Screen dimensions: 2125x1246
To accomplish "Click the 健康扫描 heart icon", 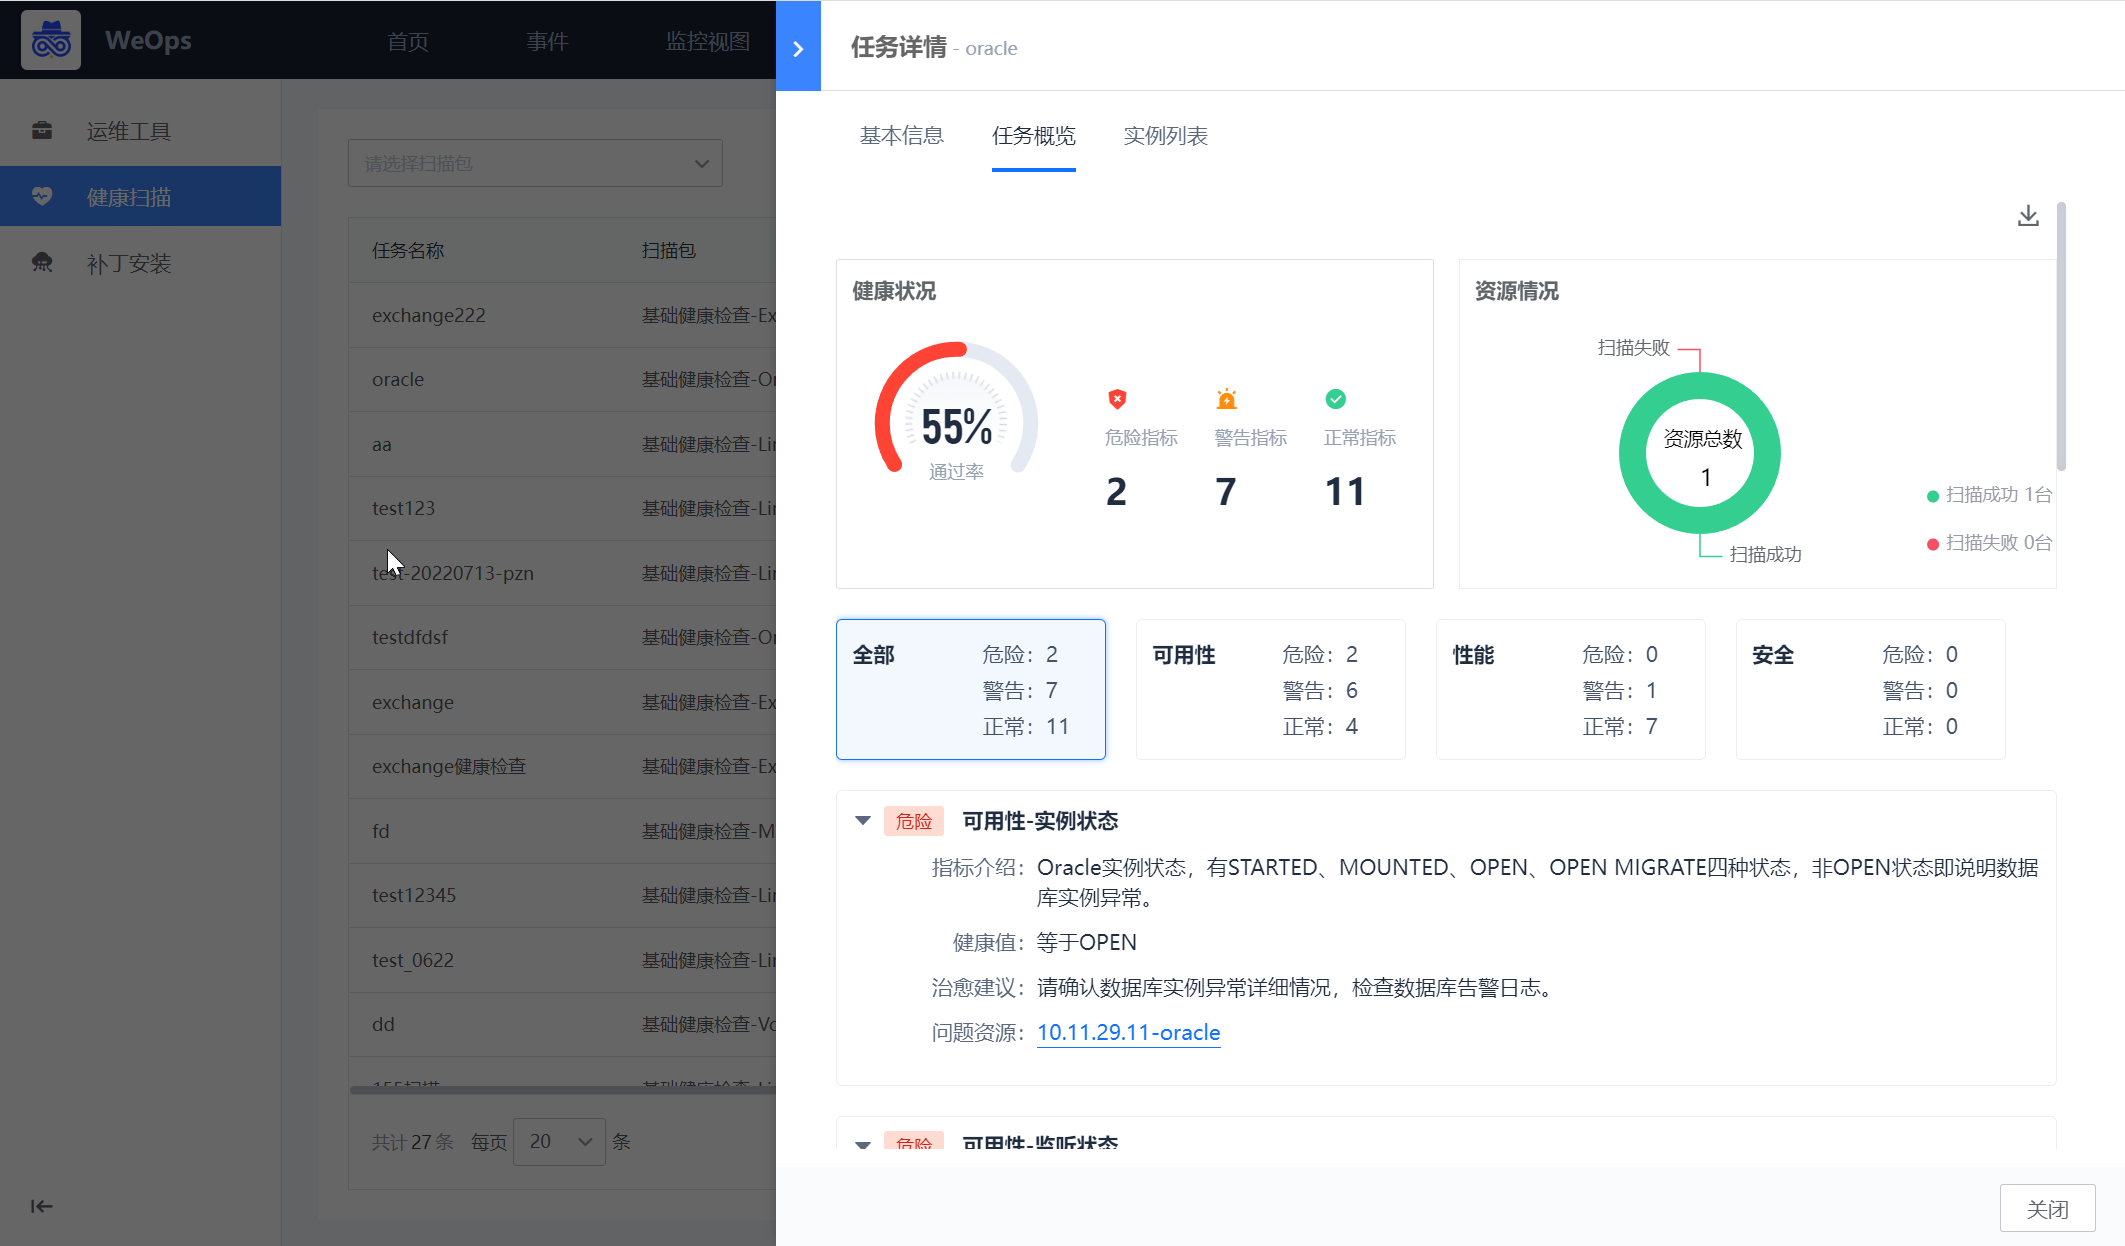I will pyautogui.click(x=42, y=196).
